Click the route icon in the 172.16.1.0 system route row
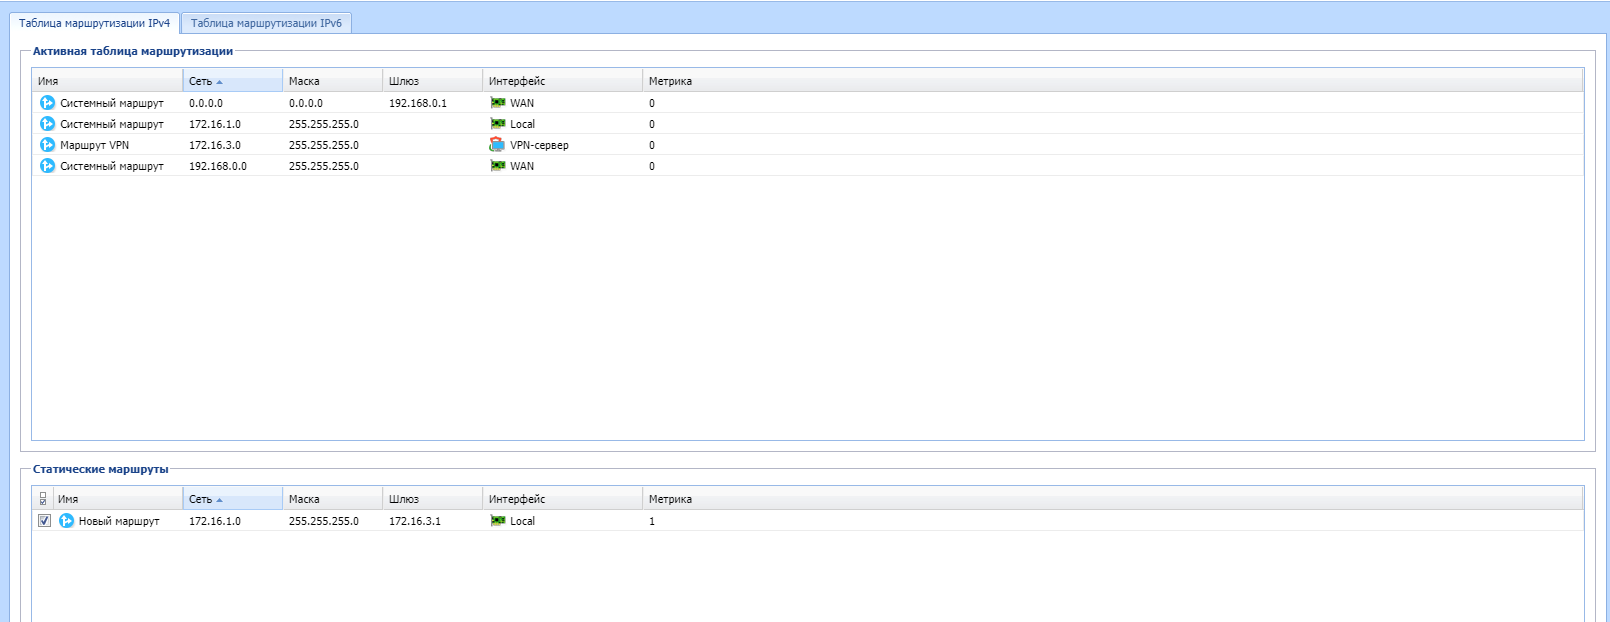The width and height of the screenshot is (1610, 622). click(x=47, y=124)
